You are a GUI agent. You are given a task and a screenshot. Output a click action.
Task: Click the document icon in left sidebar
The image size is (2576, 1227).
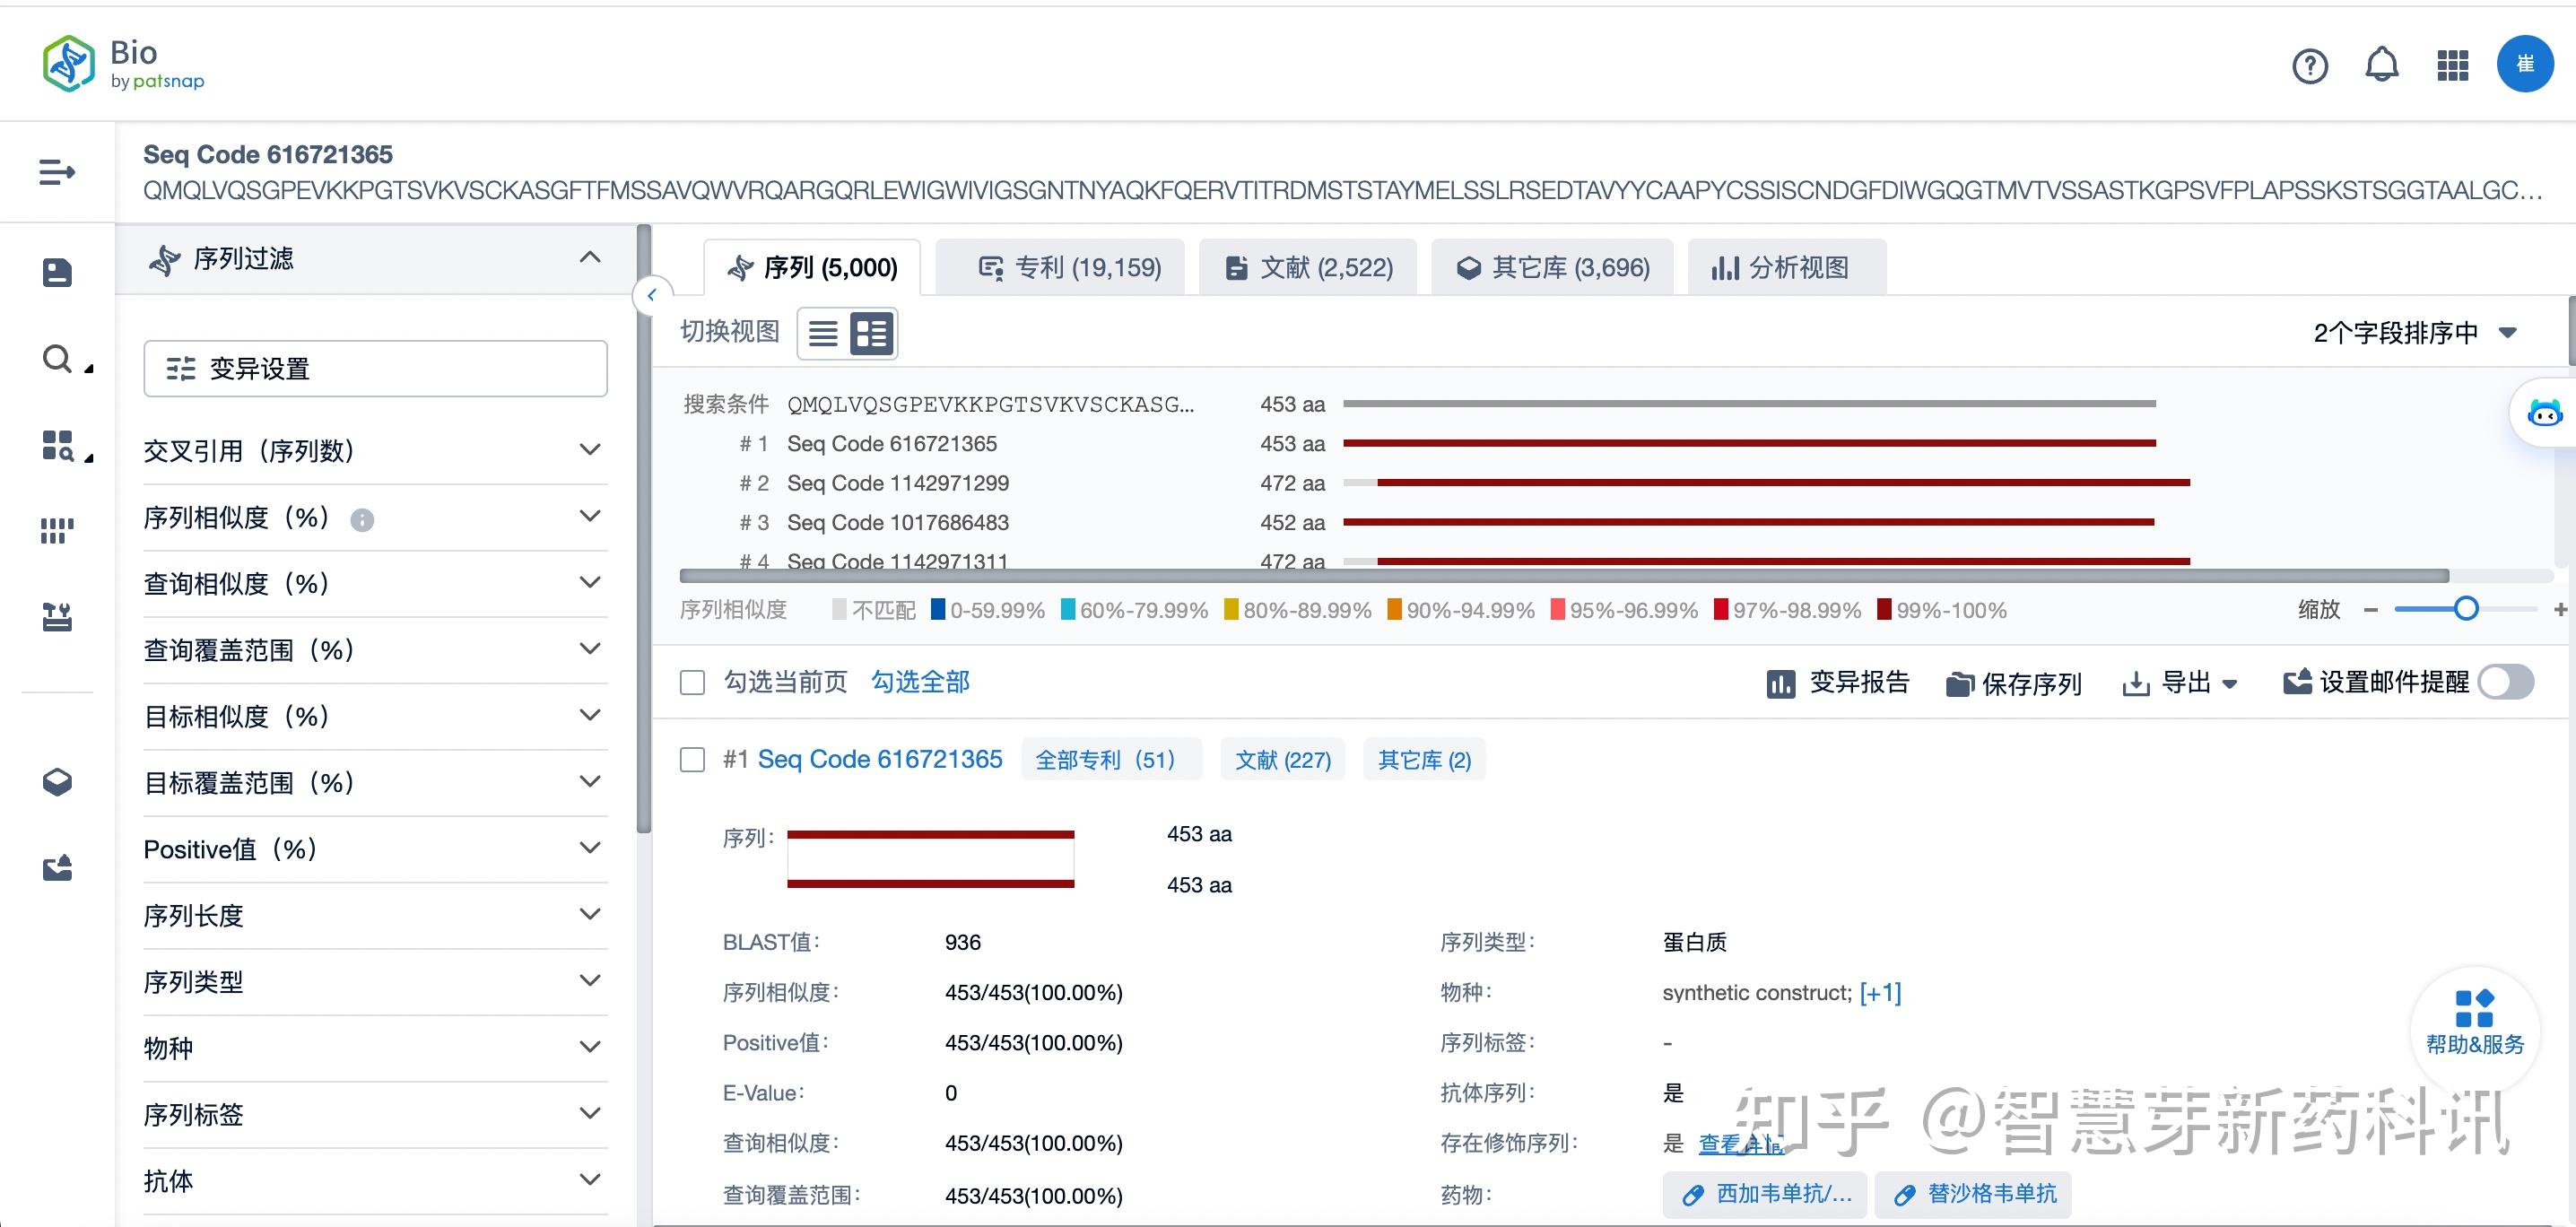click(x=57, y=273)
